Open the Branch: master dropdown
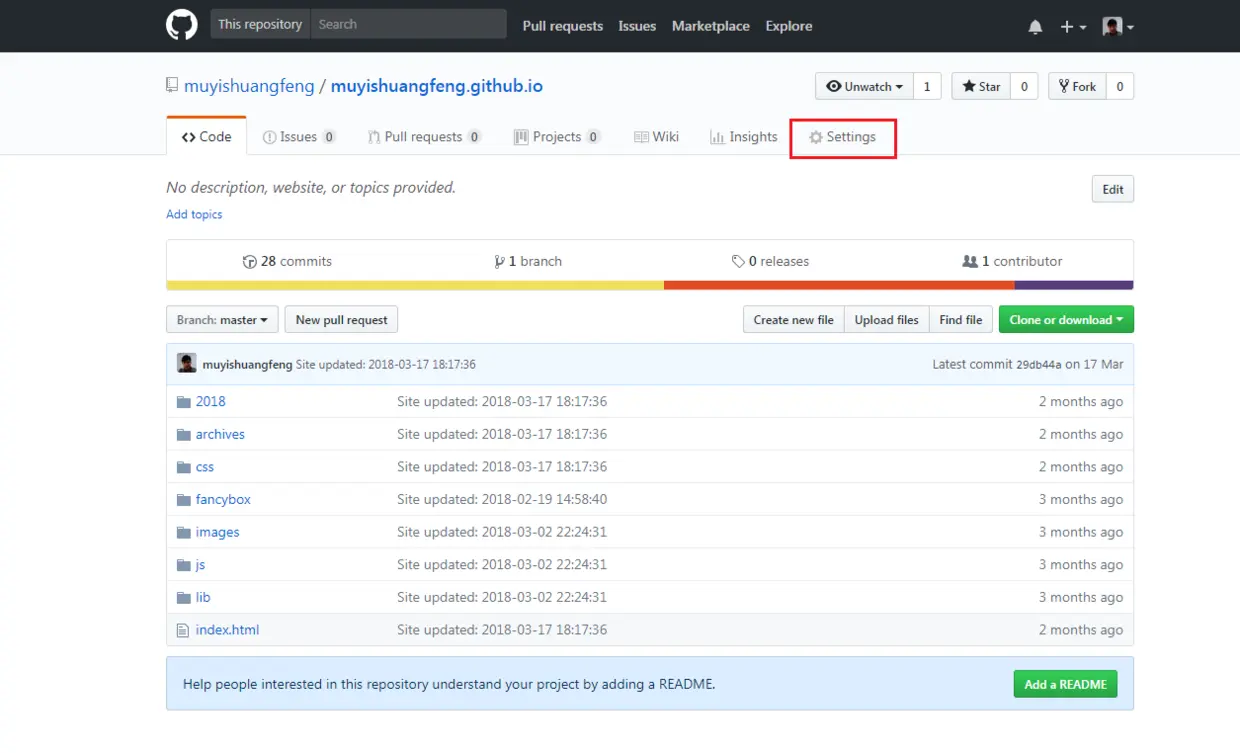The width and height of the screenshot is (1240, 753). click(x=222, y=320)
